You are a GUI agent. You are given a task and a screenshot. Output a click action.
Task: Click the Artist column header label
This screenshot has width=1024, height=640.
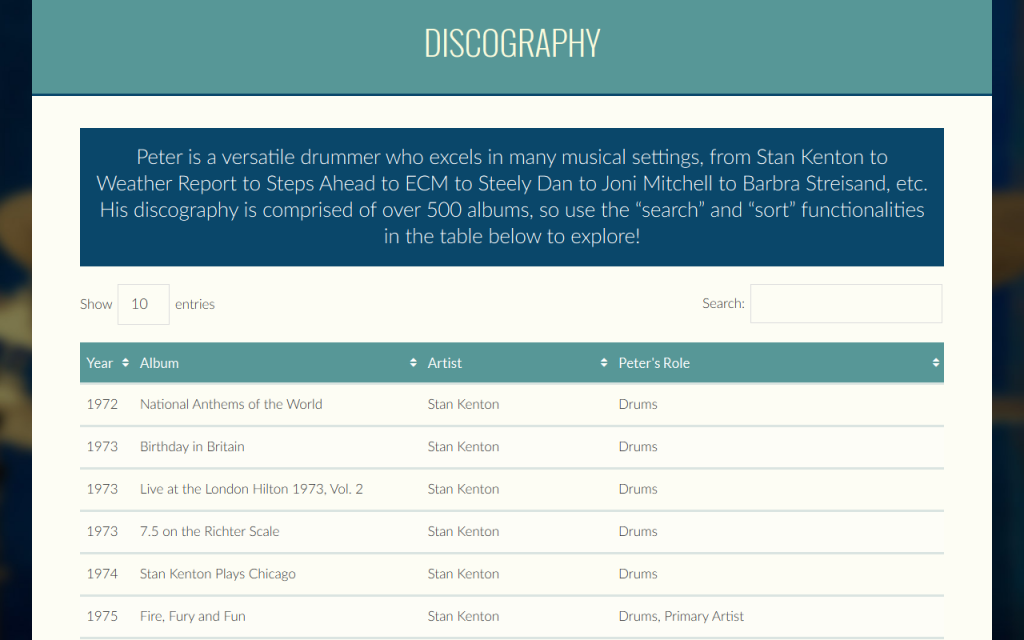pyautogui.click(x=445, y=363)
